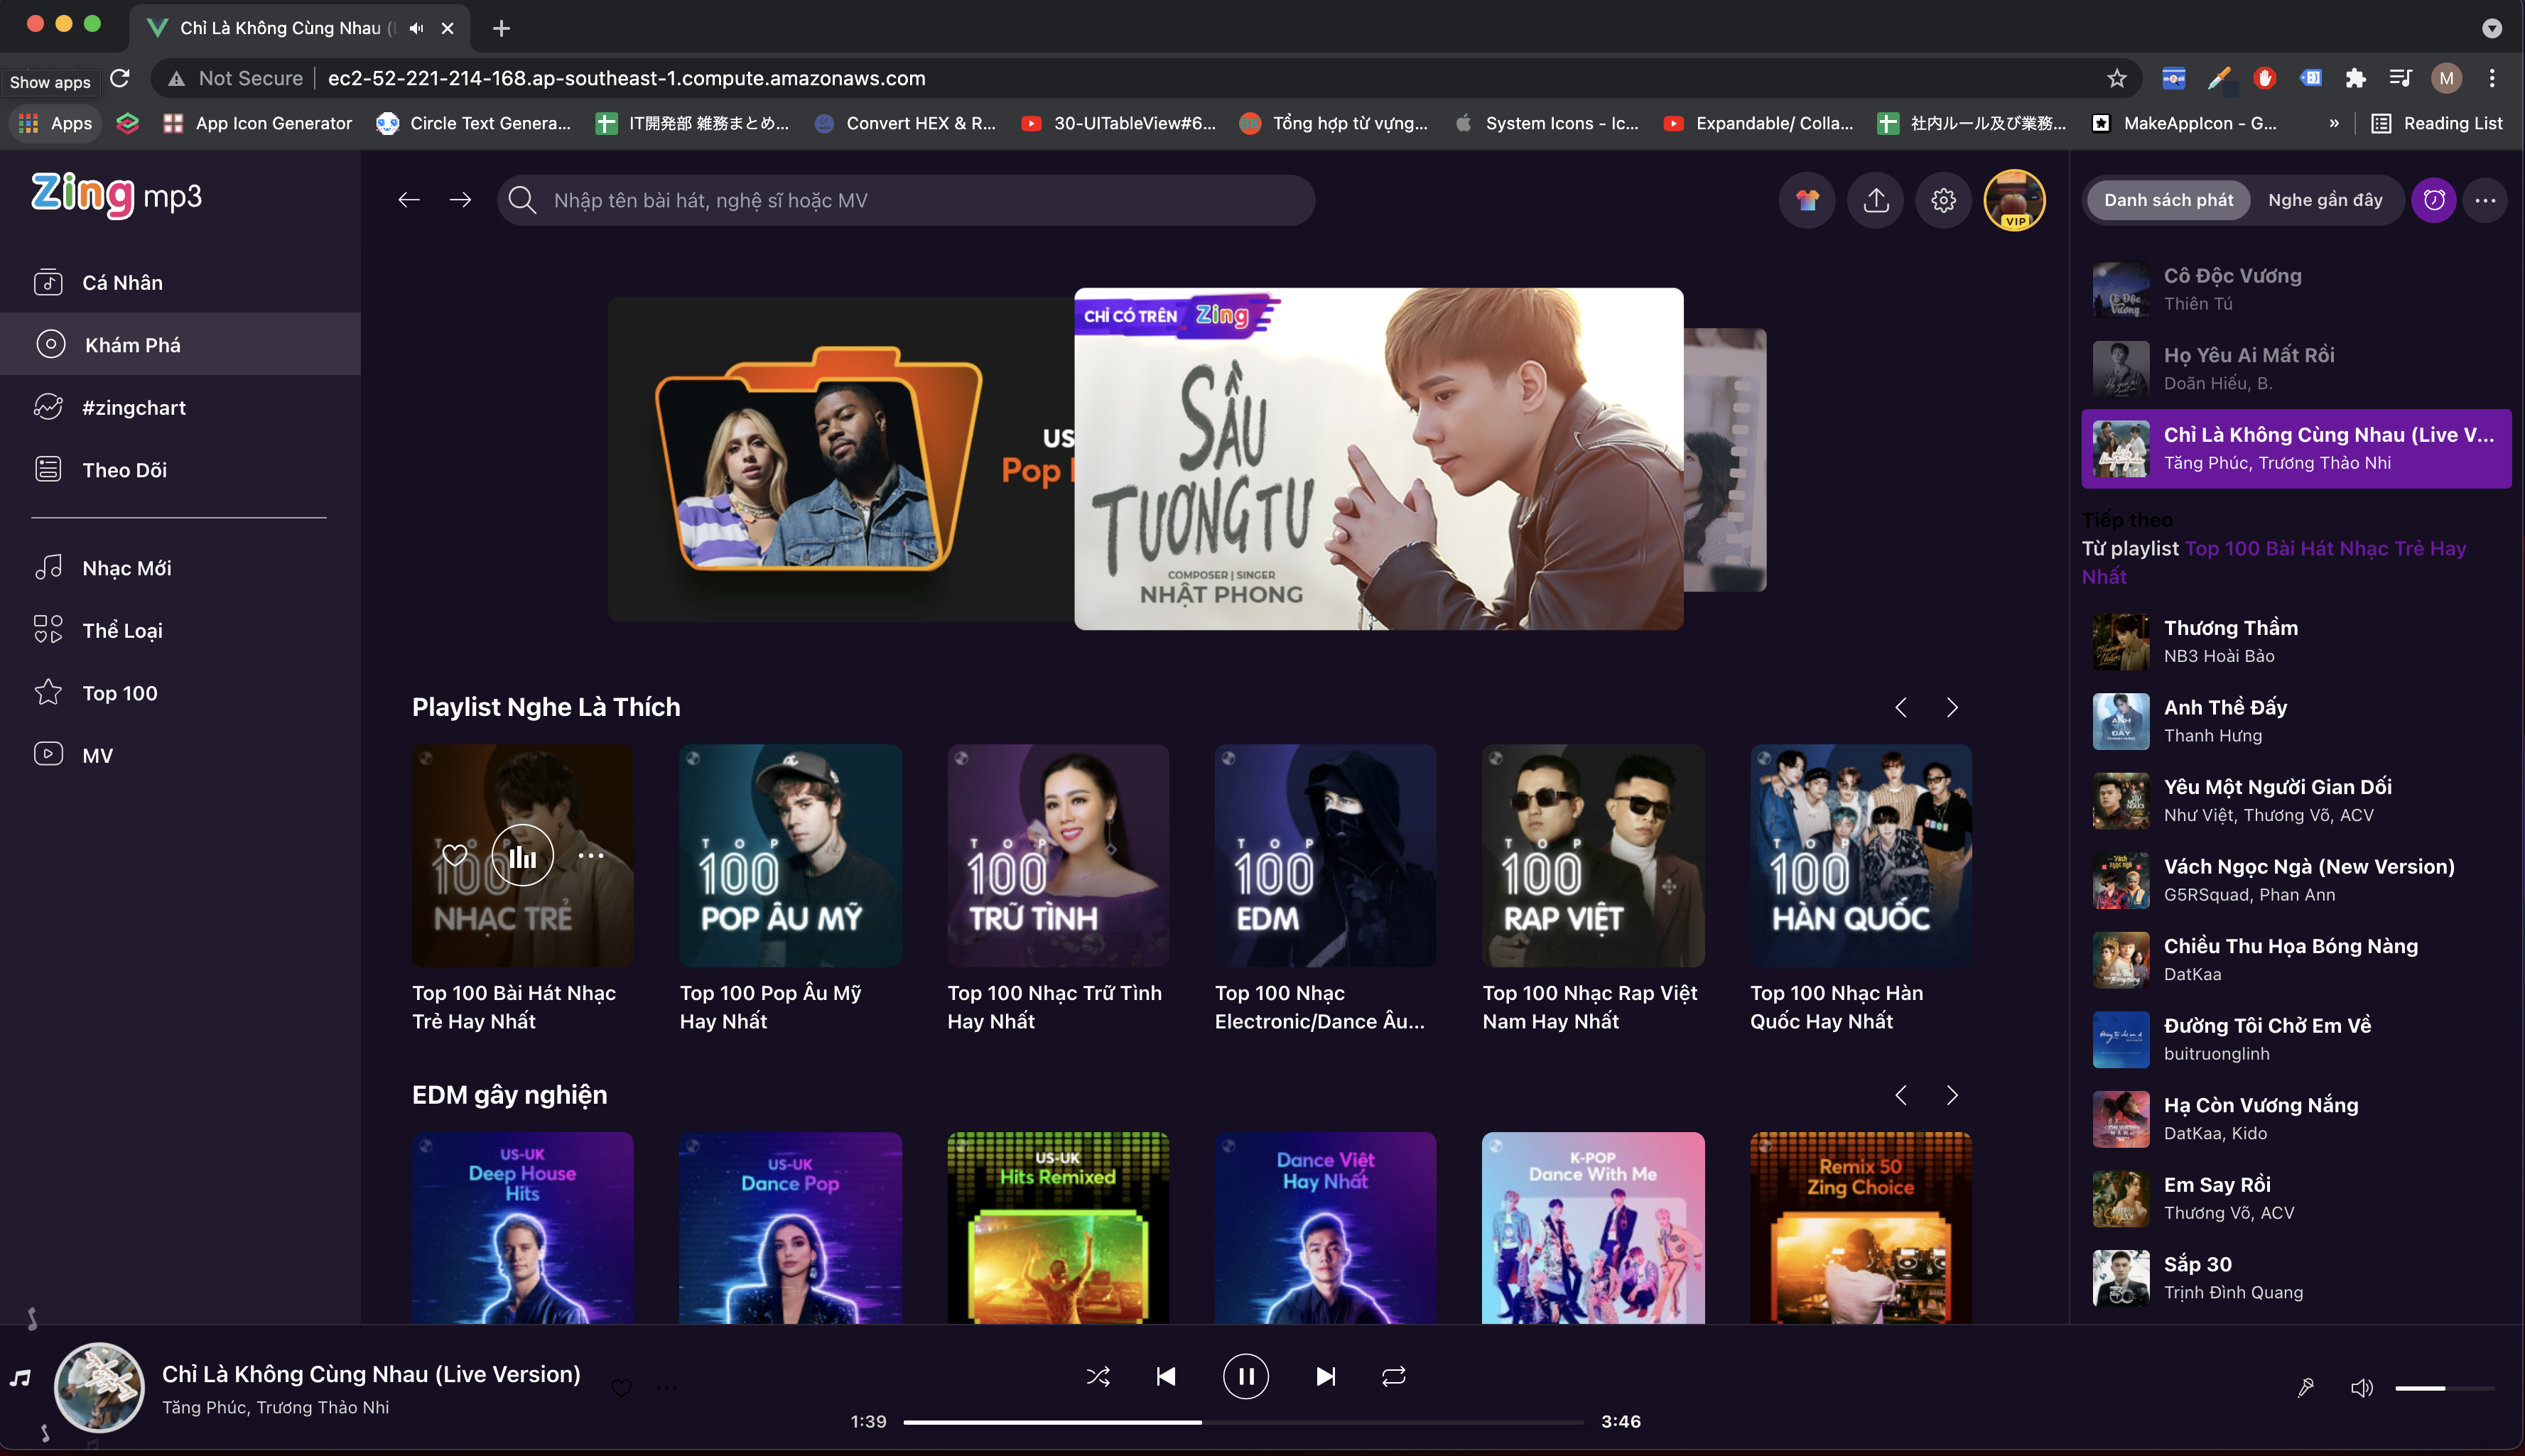Toggle repeat mode
The width and height of the screenshot is (2525, 1456).
1393,1376
